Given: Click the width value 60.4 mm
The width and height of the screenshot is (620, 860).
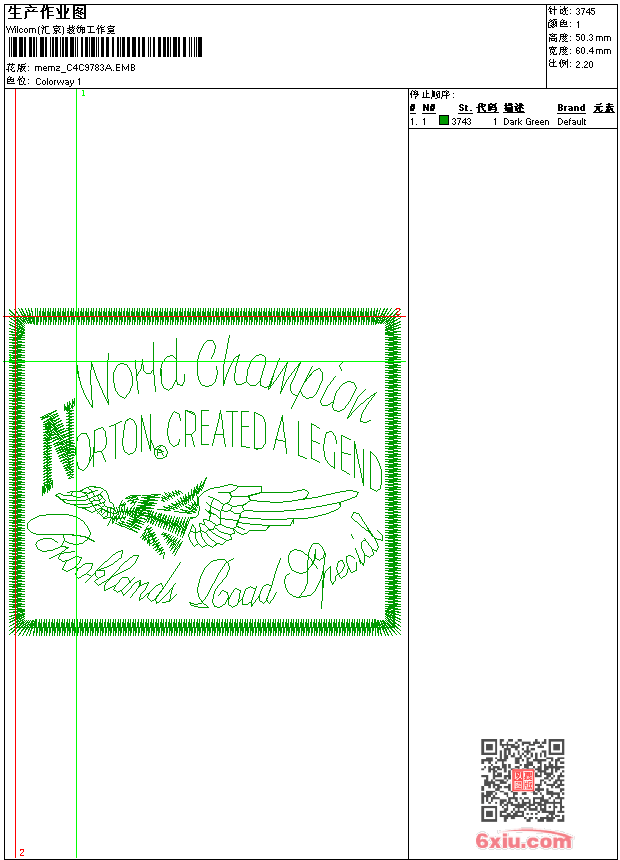Looking at the screenshot, I should pyautogui.click(x=593, y=51).
